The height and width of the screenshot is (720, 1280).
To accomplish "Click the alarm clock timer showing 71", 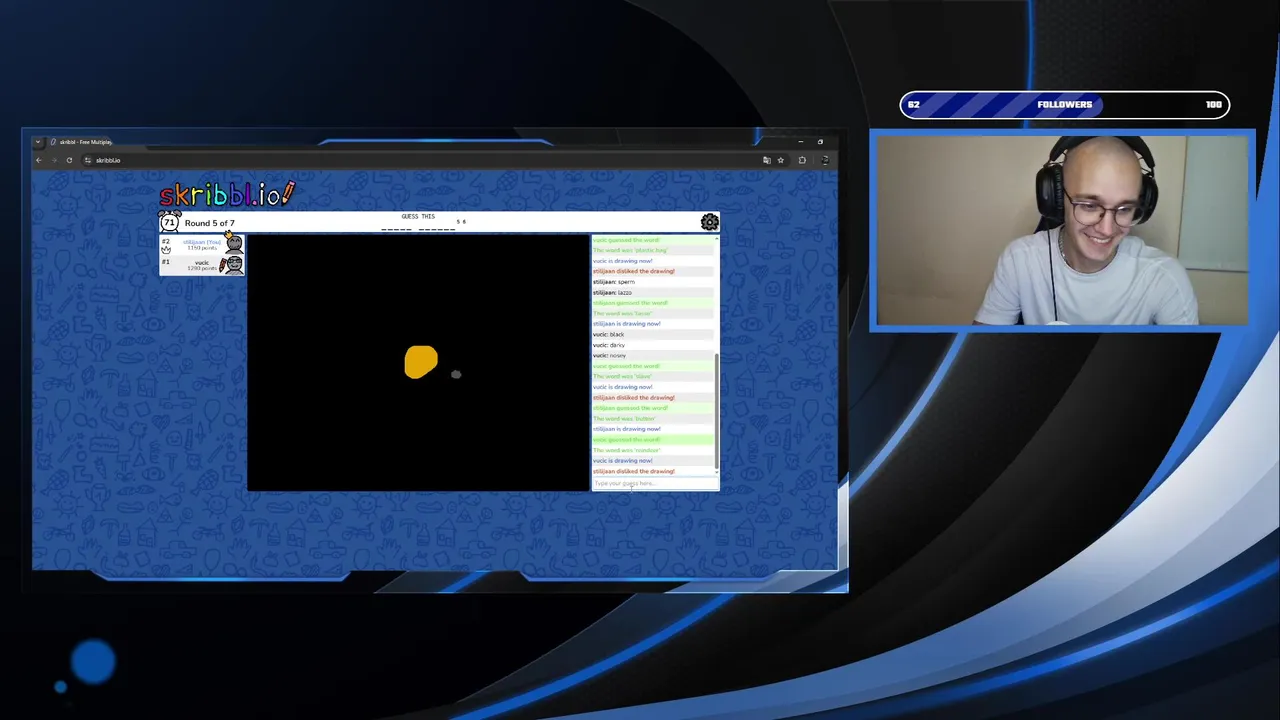I will (x=170, y=222).
